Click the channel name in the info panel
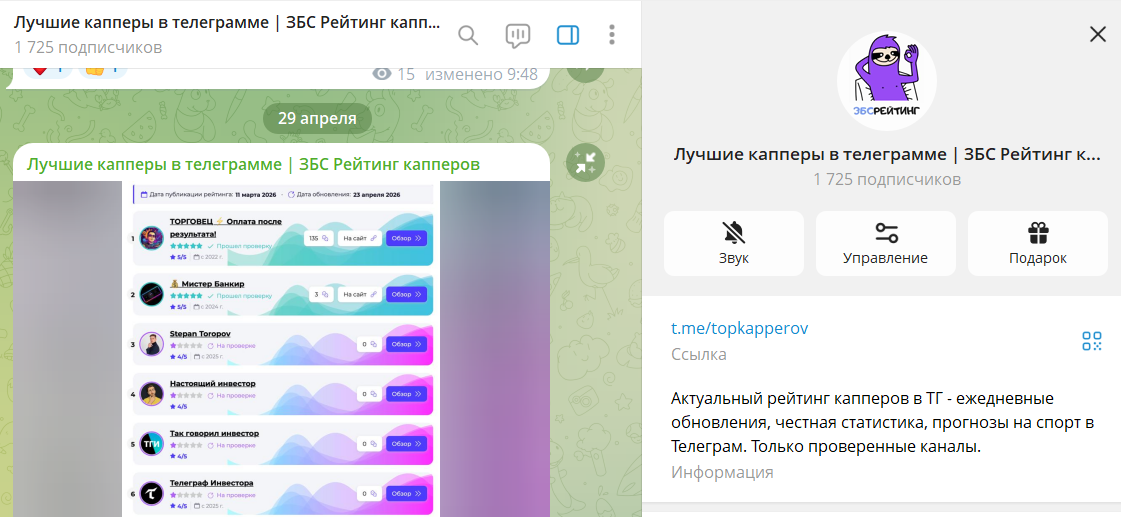 pyautogui.click(x=887, y=154)
